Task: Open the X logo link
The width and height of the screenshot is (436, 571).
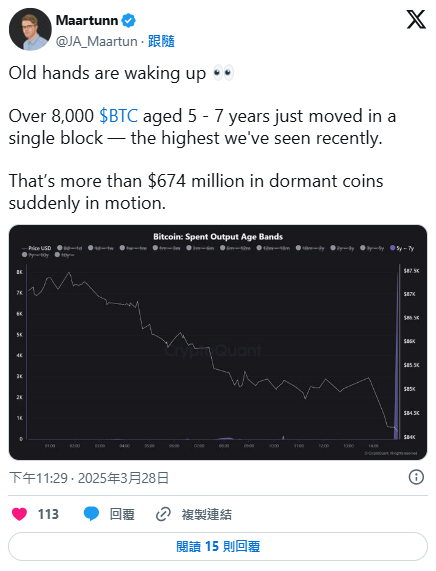Action: coord(416,20)
